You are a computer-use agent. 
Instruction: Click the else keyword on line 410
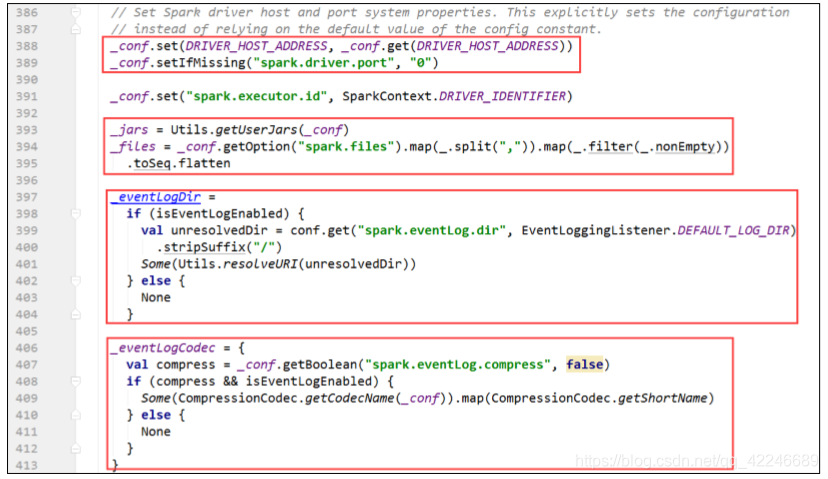(x=156, y=415)
